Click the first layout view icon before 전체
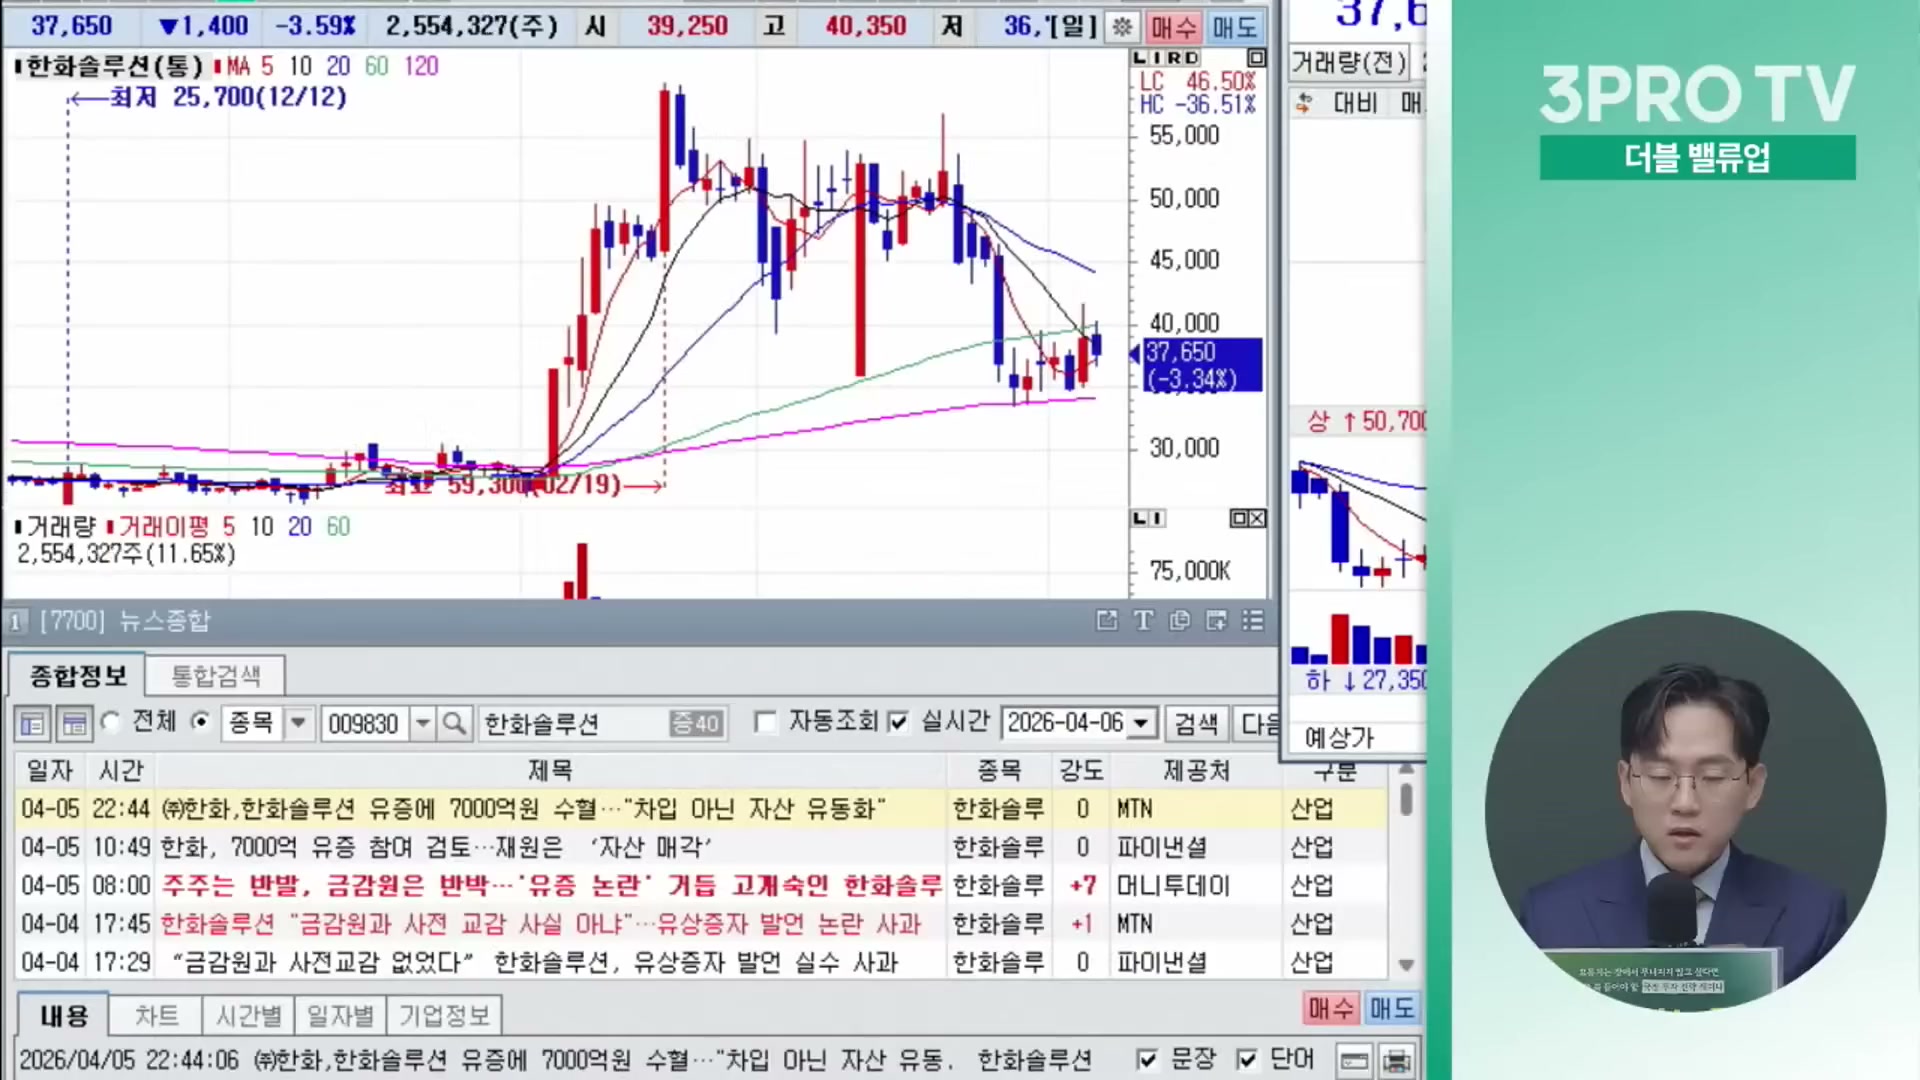This screenshot has height=1080, width=1920. 32,723
